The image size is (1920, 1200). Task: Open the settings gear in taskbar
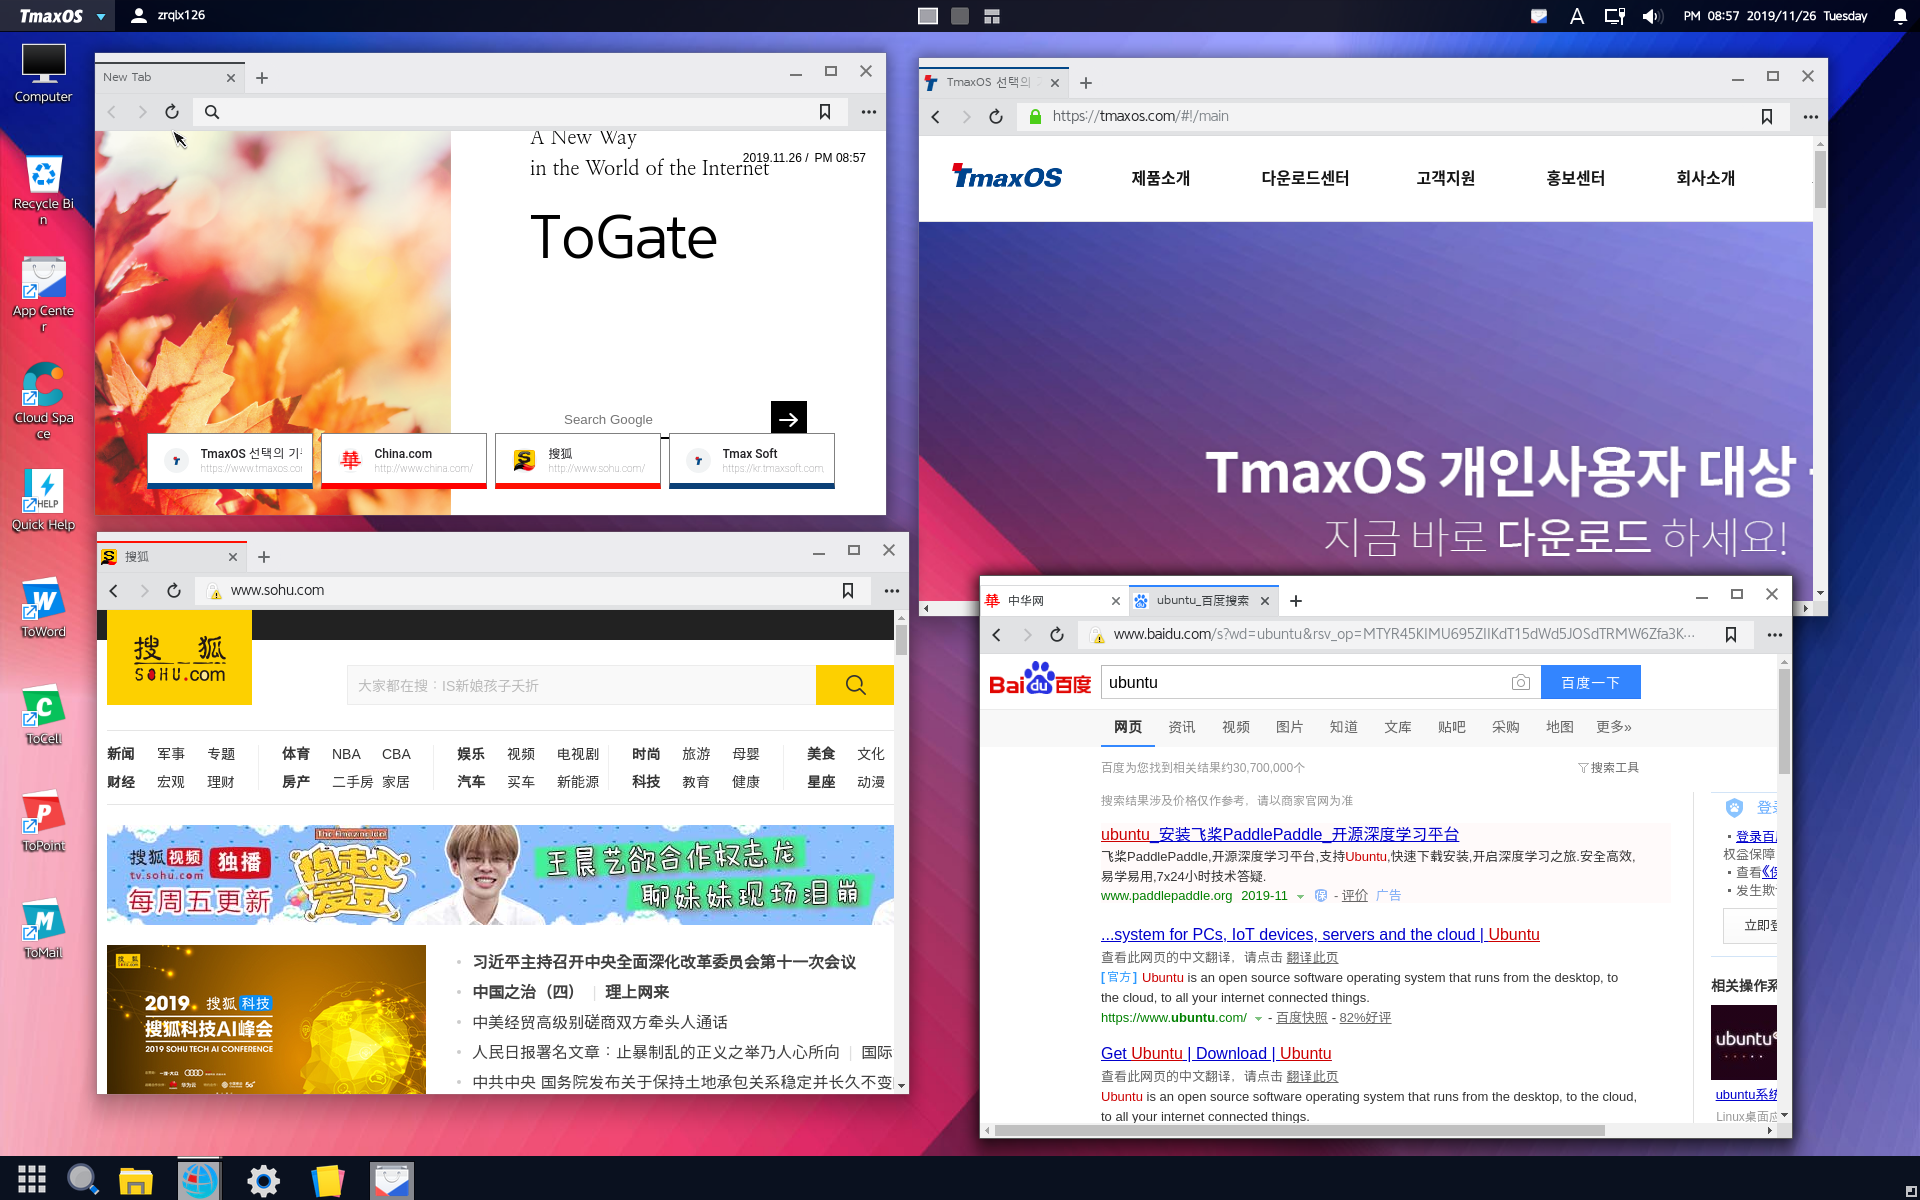(x=263, y=1180)
